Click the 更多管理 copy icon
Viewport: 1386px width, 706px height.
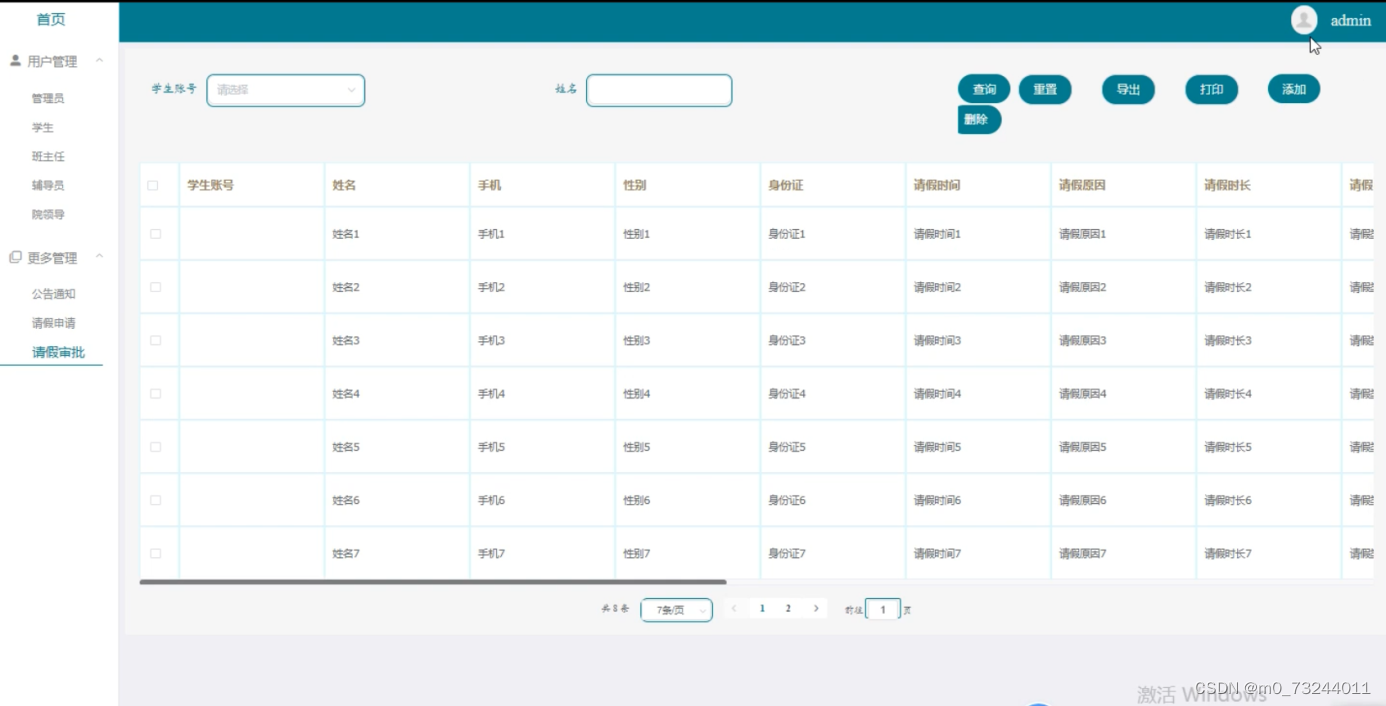click(15, 257)
